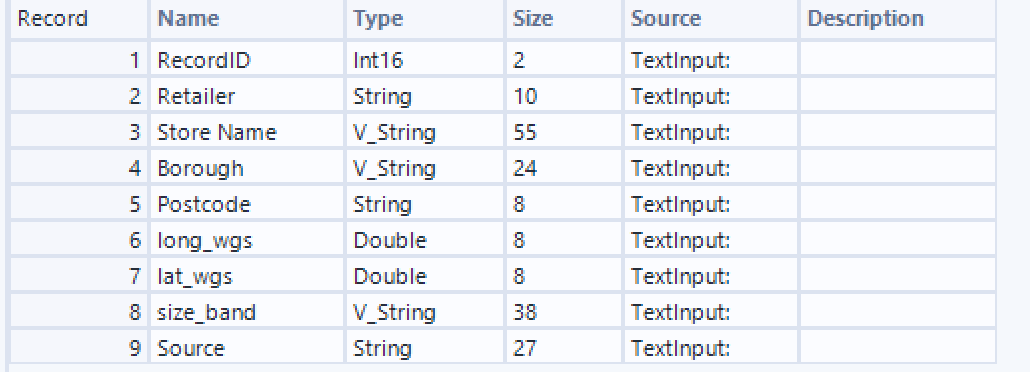Select the long_wgs field name cell

(247, 241)
